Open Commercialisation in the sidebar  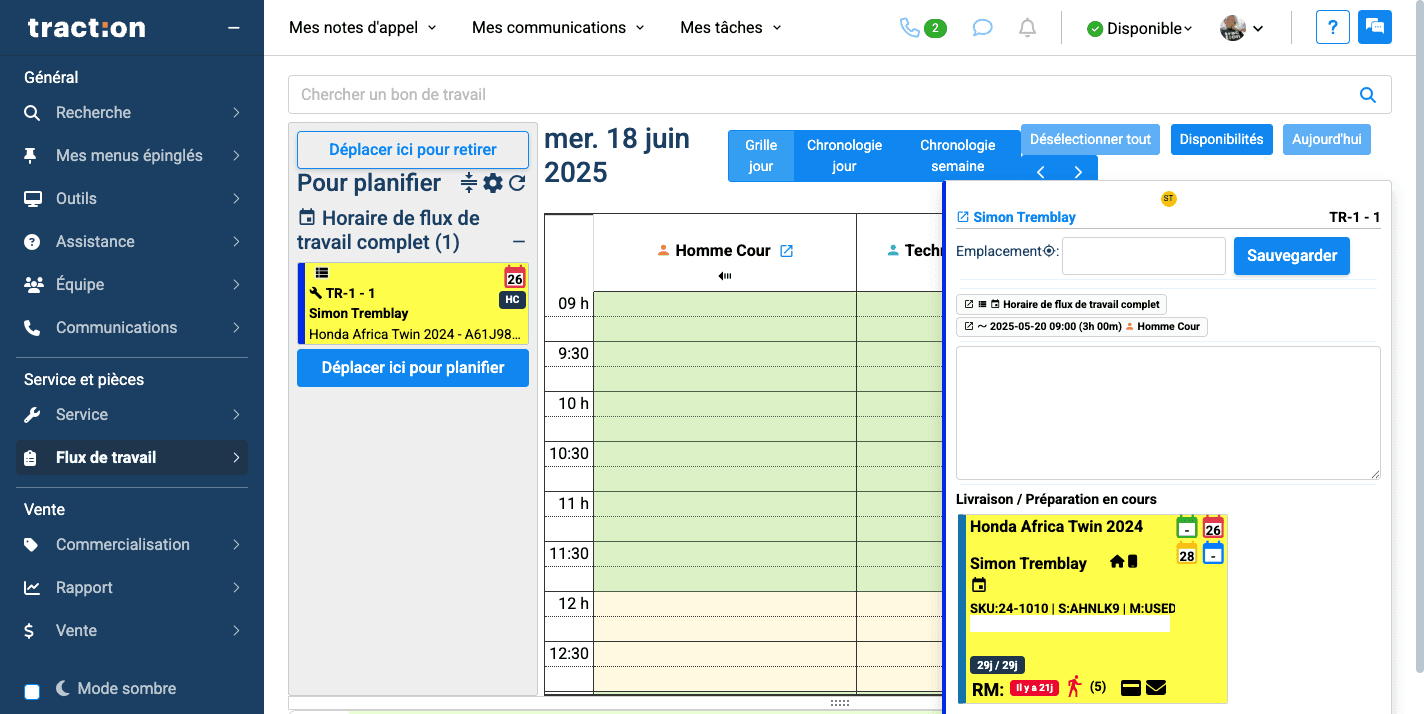(132, 545)
